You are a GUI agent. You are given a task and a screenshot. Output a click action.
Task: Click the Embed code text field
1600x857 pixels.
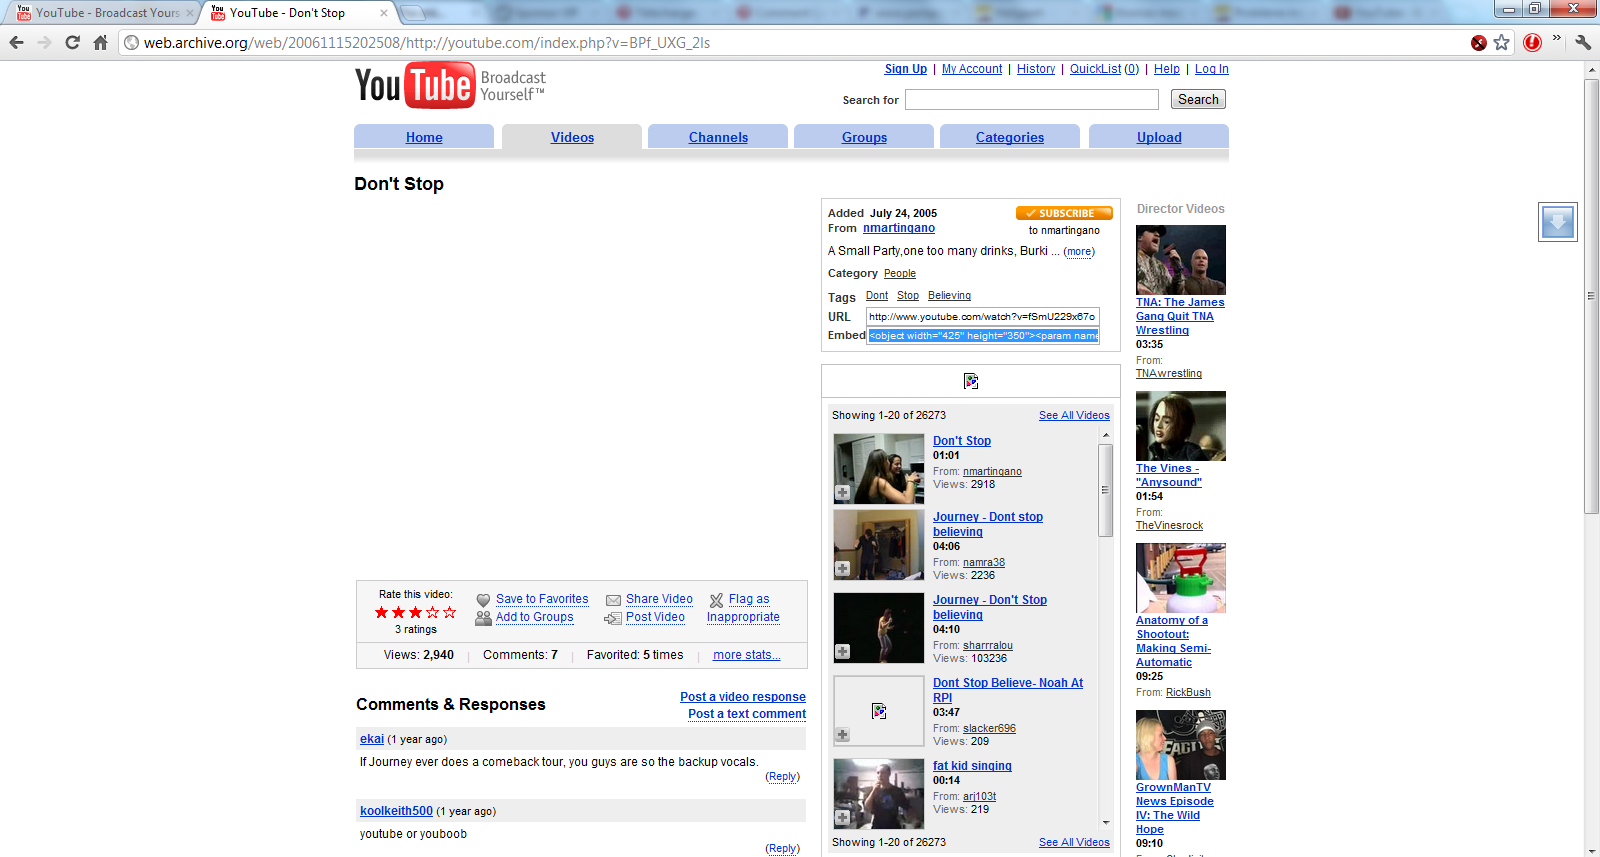click(x=983, y=335)
